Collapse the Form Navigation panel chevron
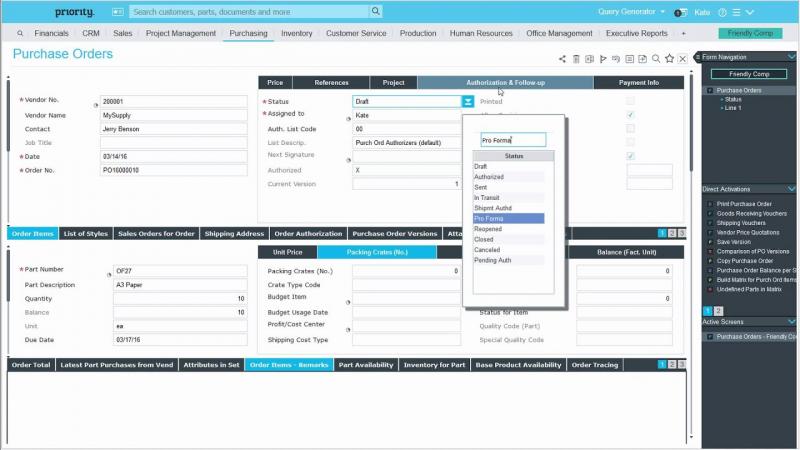 click(x=791, y=57)
